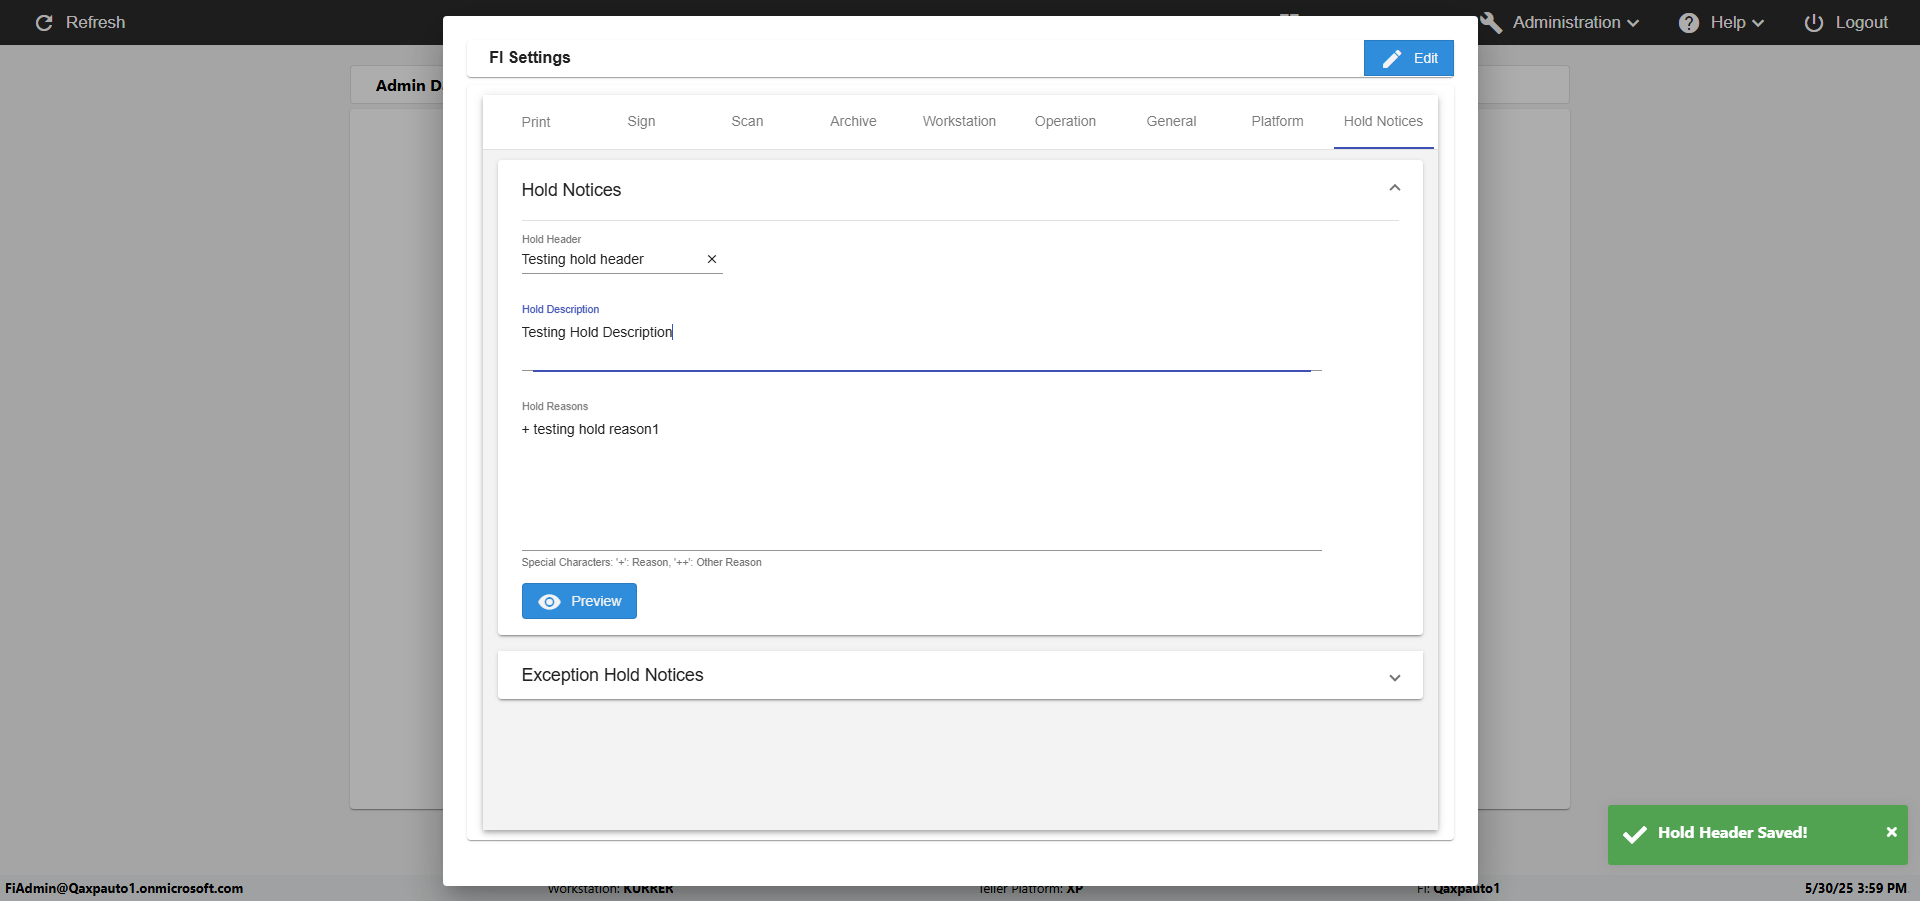Select the Archive tab
This screenshot has height=901, width=1920.
pyautogui.click(x=853, y=122)
